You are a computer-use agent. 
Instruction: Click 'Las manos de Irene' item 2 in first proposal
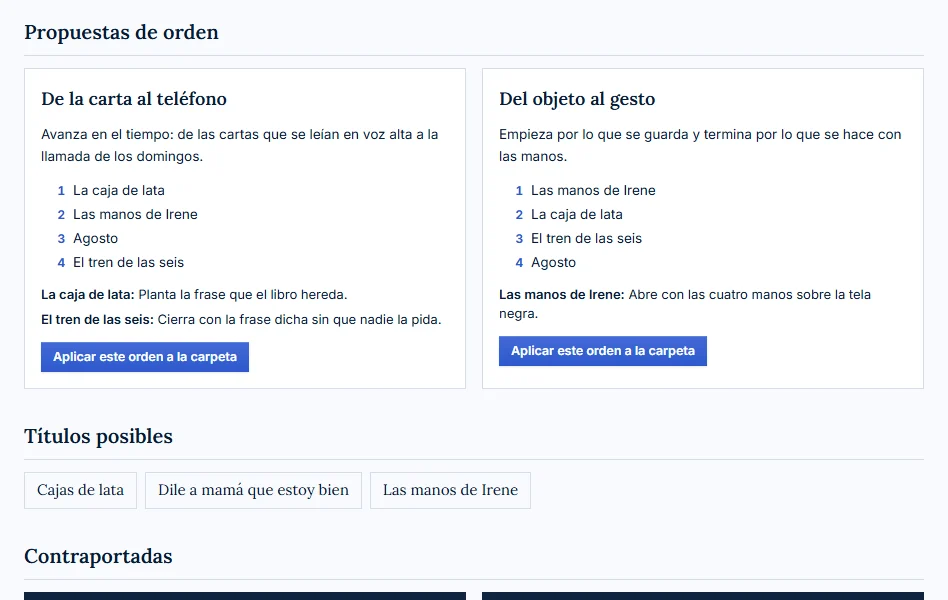[135, 215]
